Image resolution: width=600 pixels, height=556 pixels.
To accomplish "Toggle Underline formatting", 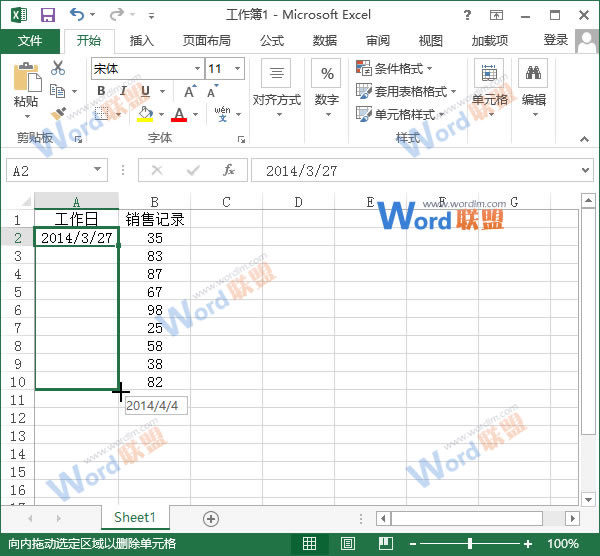I will point(143,91).
